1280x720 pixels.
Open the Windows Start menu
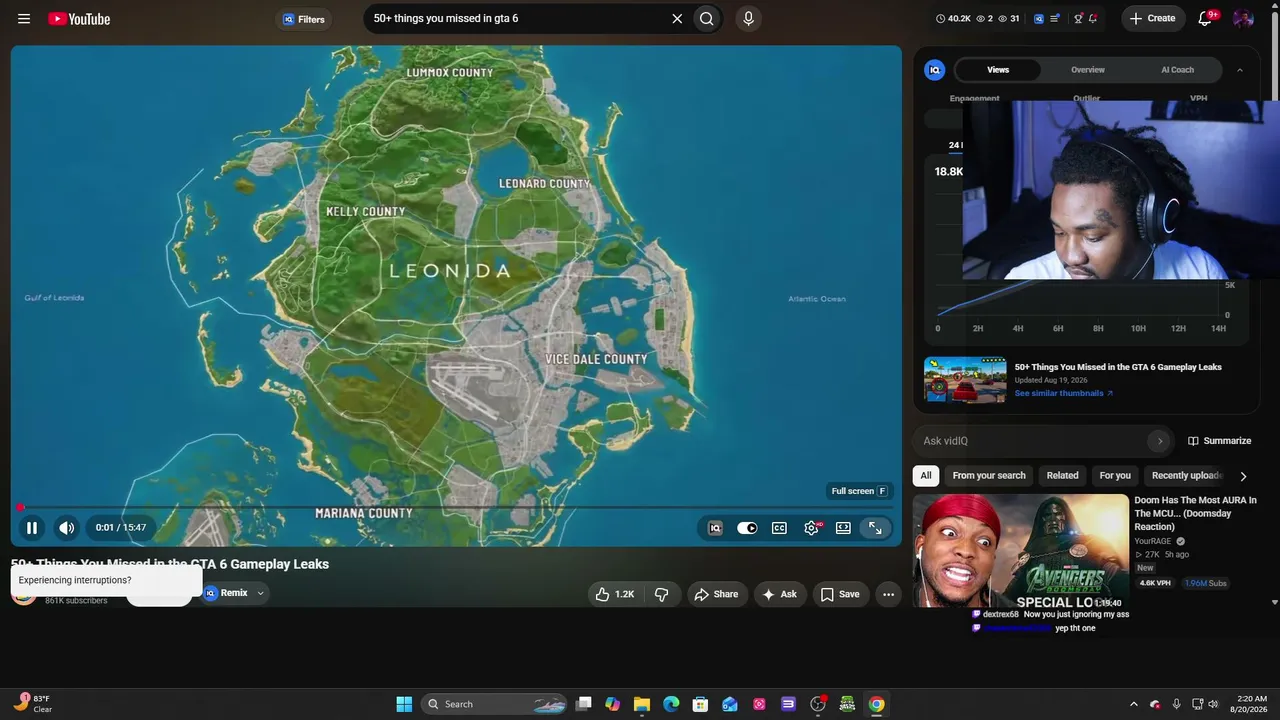[404, 704]
